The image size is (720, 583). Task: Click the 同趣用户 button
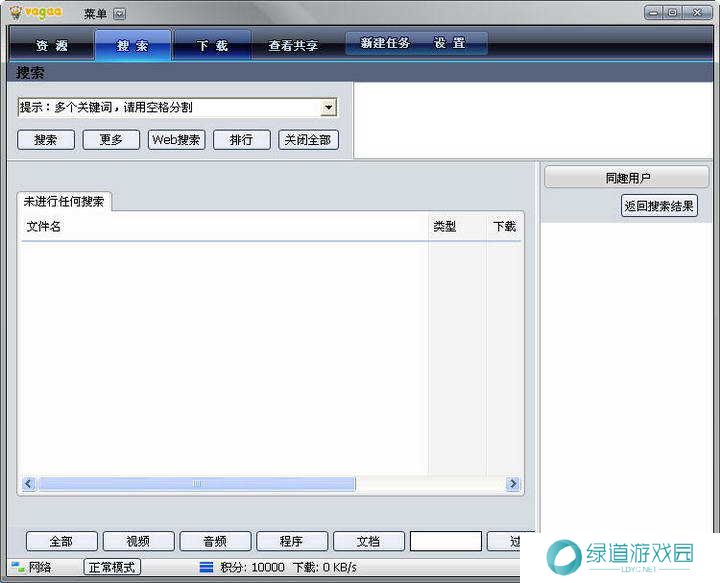[627, 178]
